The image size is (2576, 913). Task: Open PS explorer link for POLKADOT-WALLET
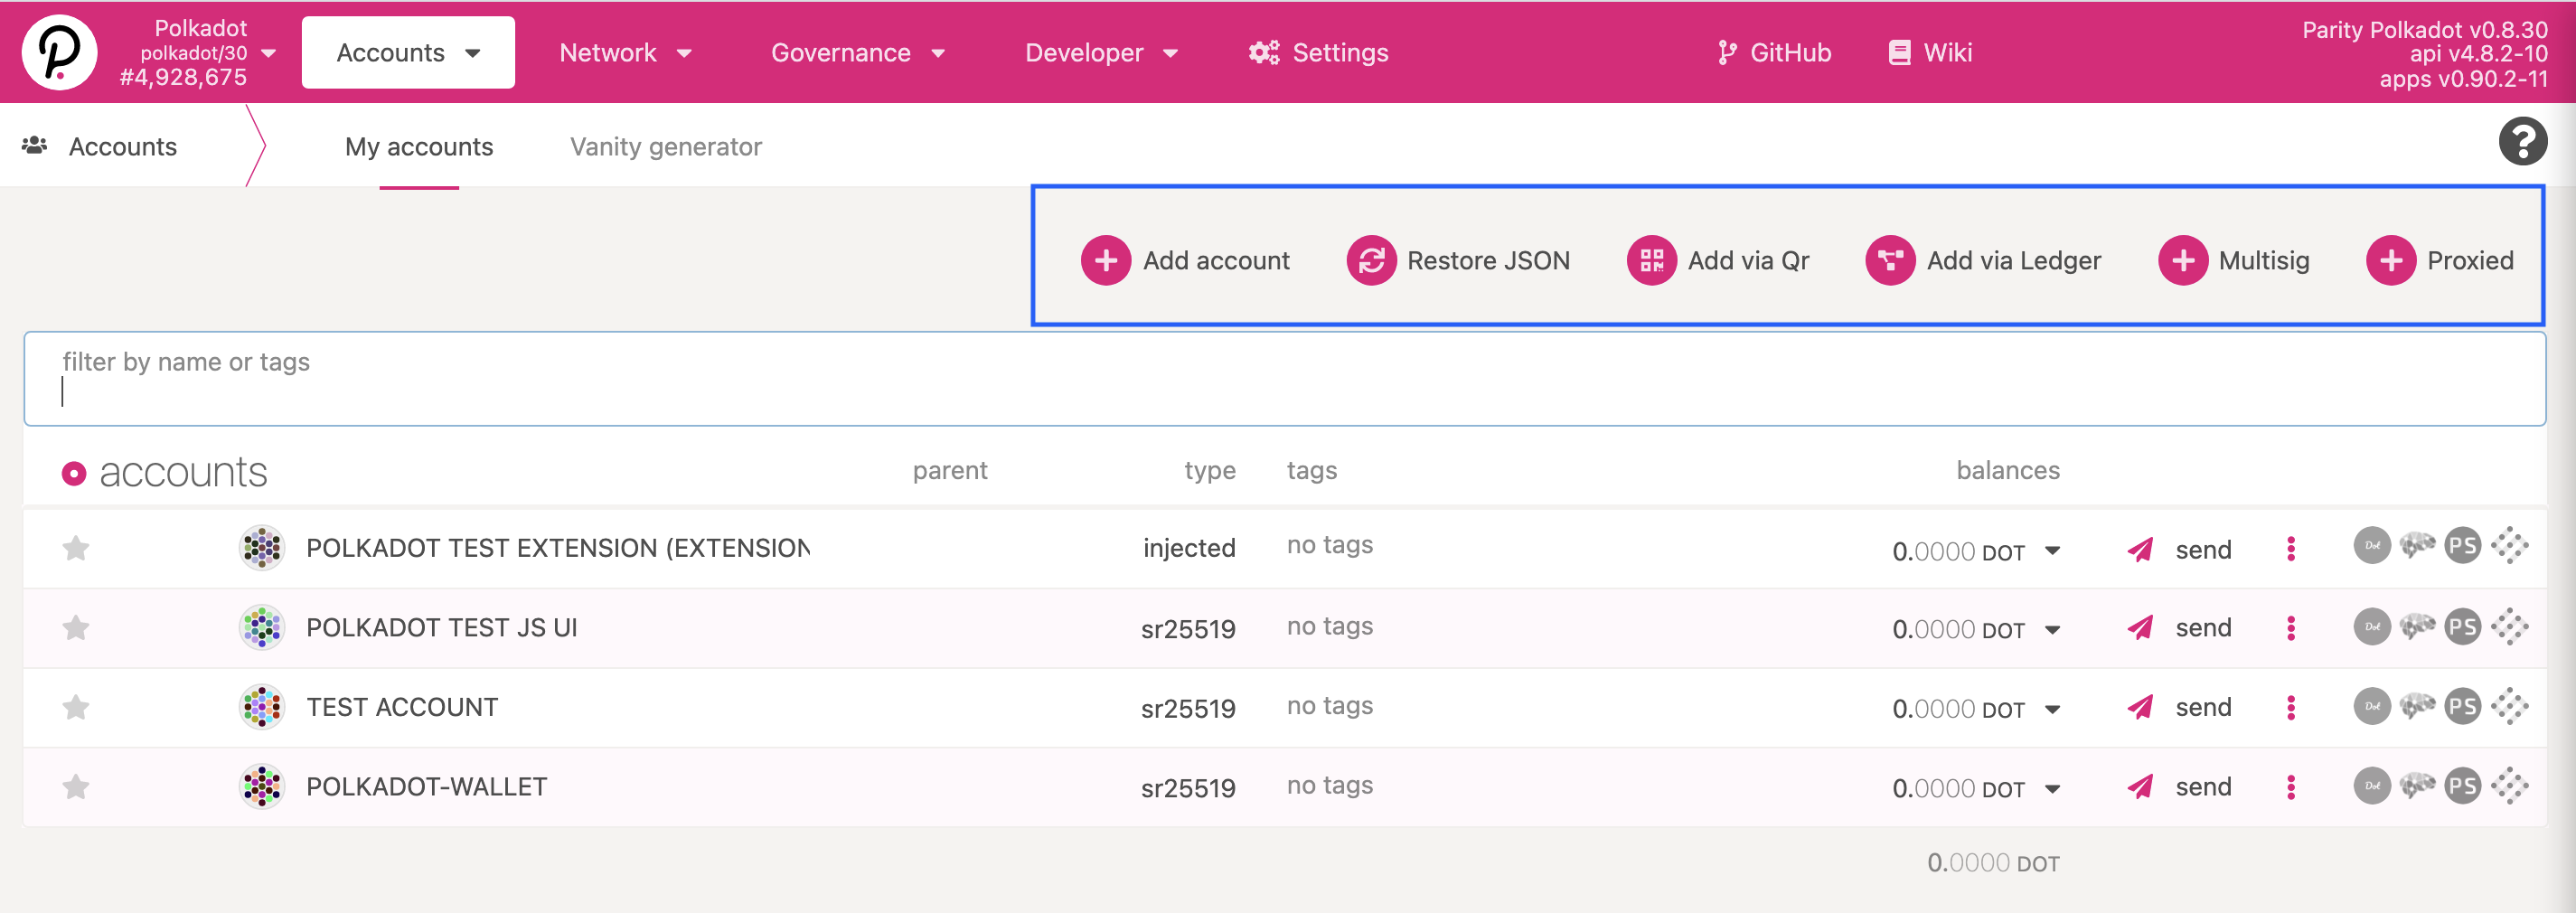coord(2462,785)
